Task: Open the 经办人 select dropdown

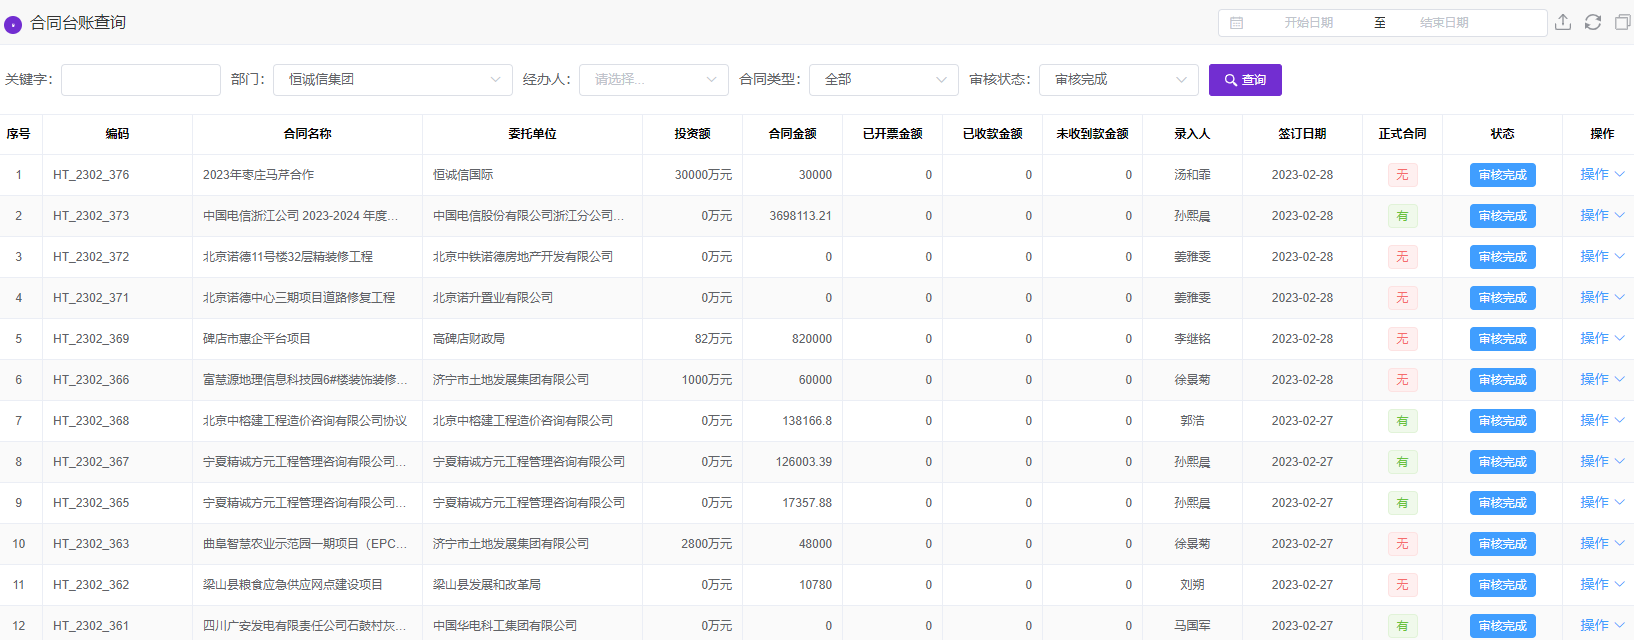Action: [x=653, y=80]
